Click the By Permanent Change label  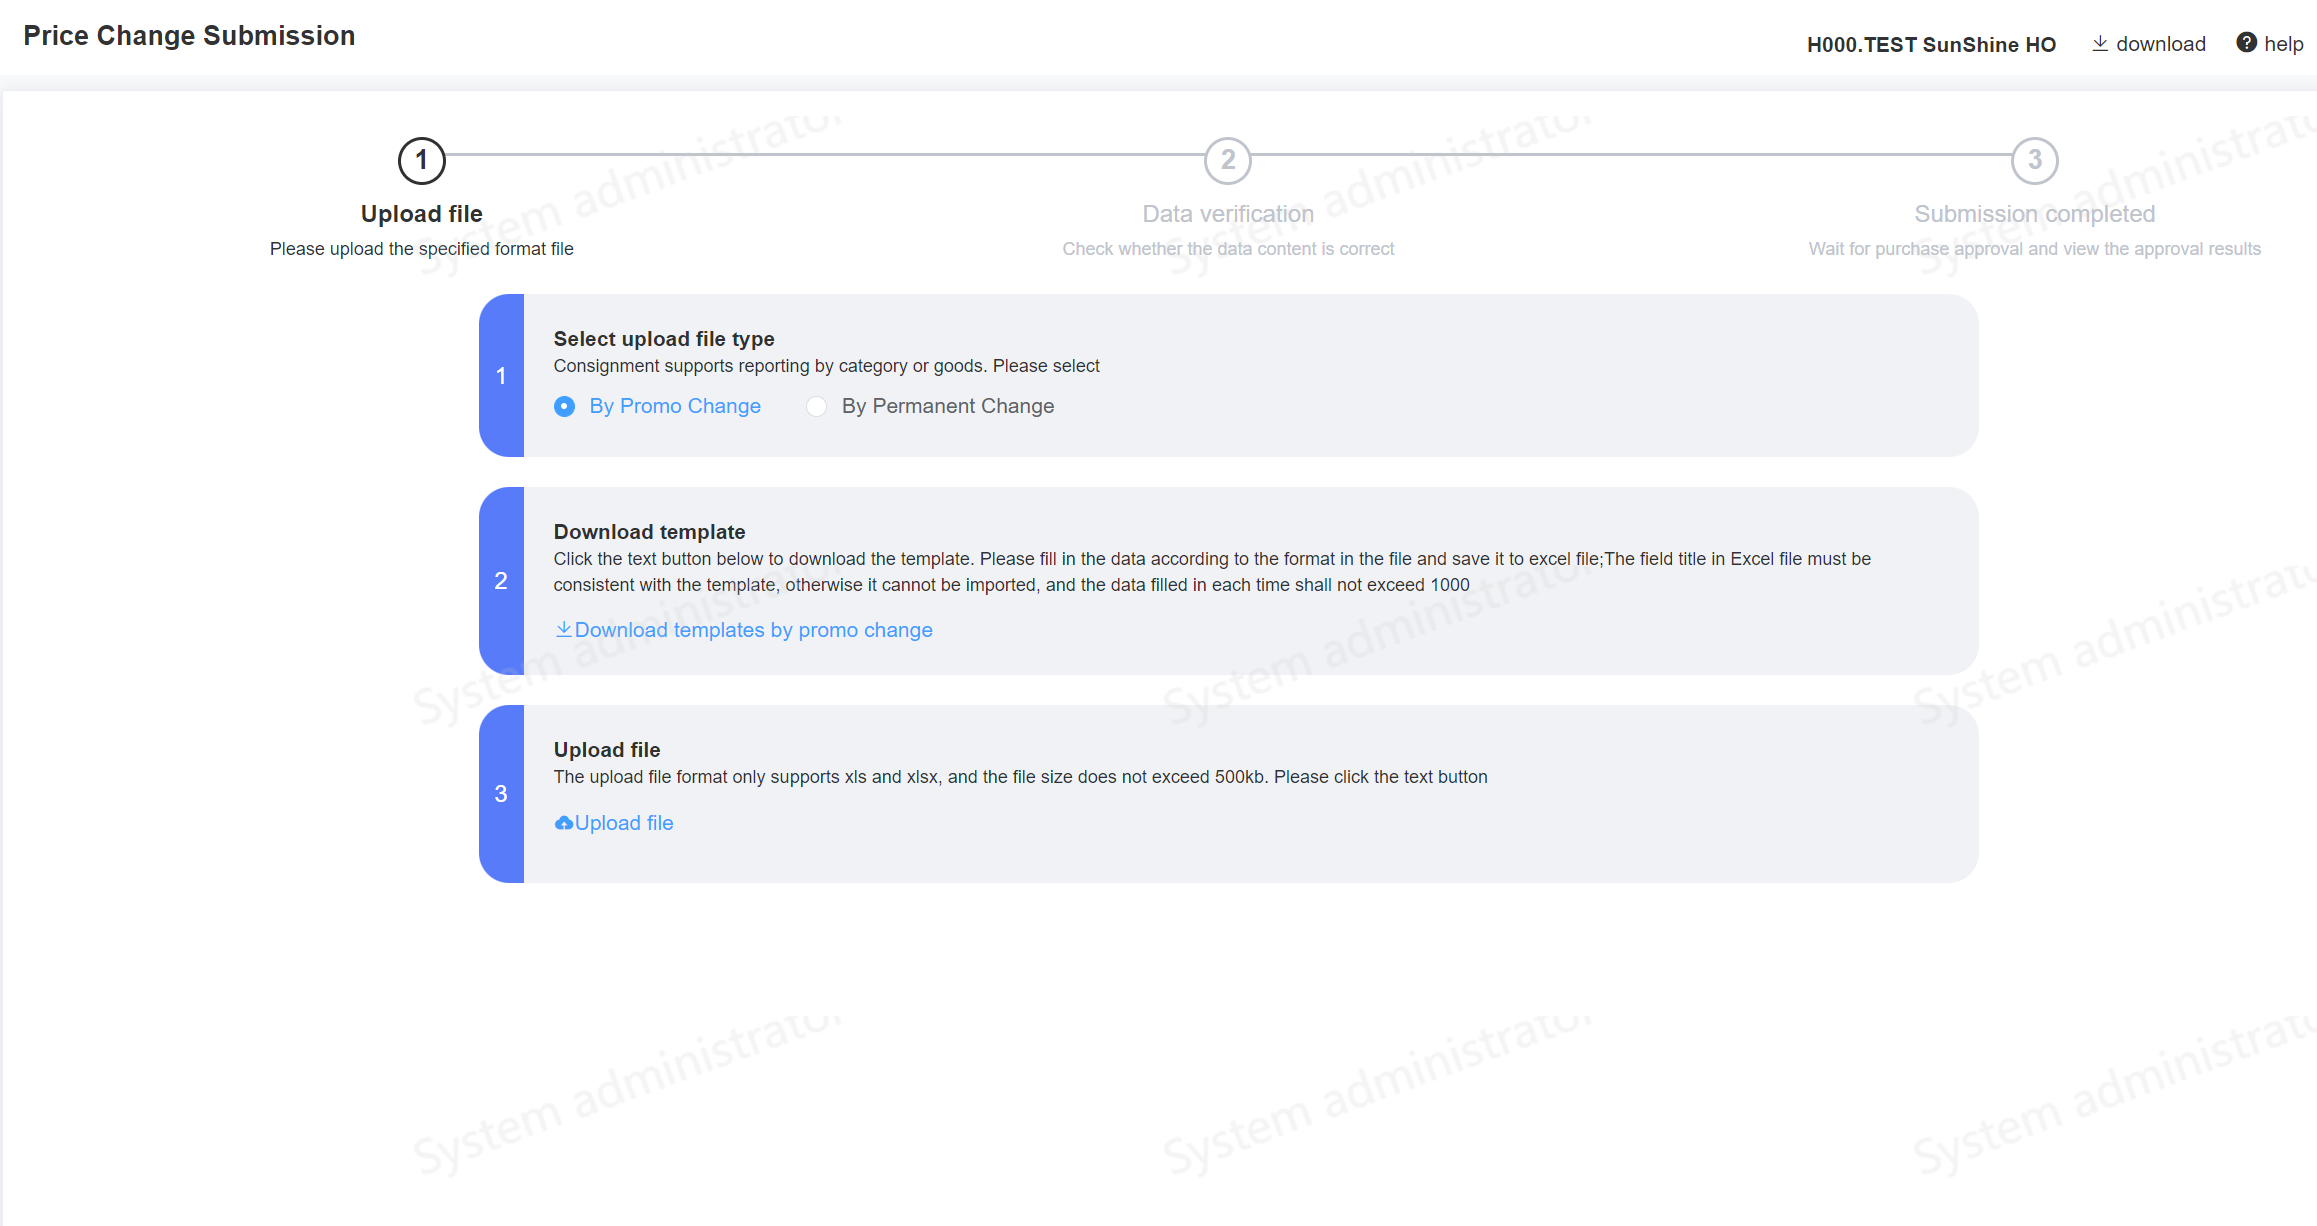pos(947,406)
